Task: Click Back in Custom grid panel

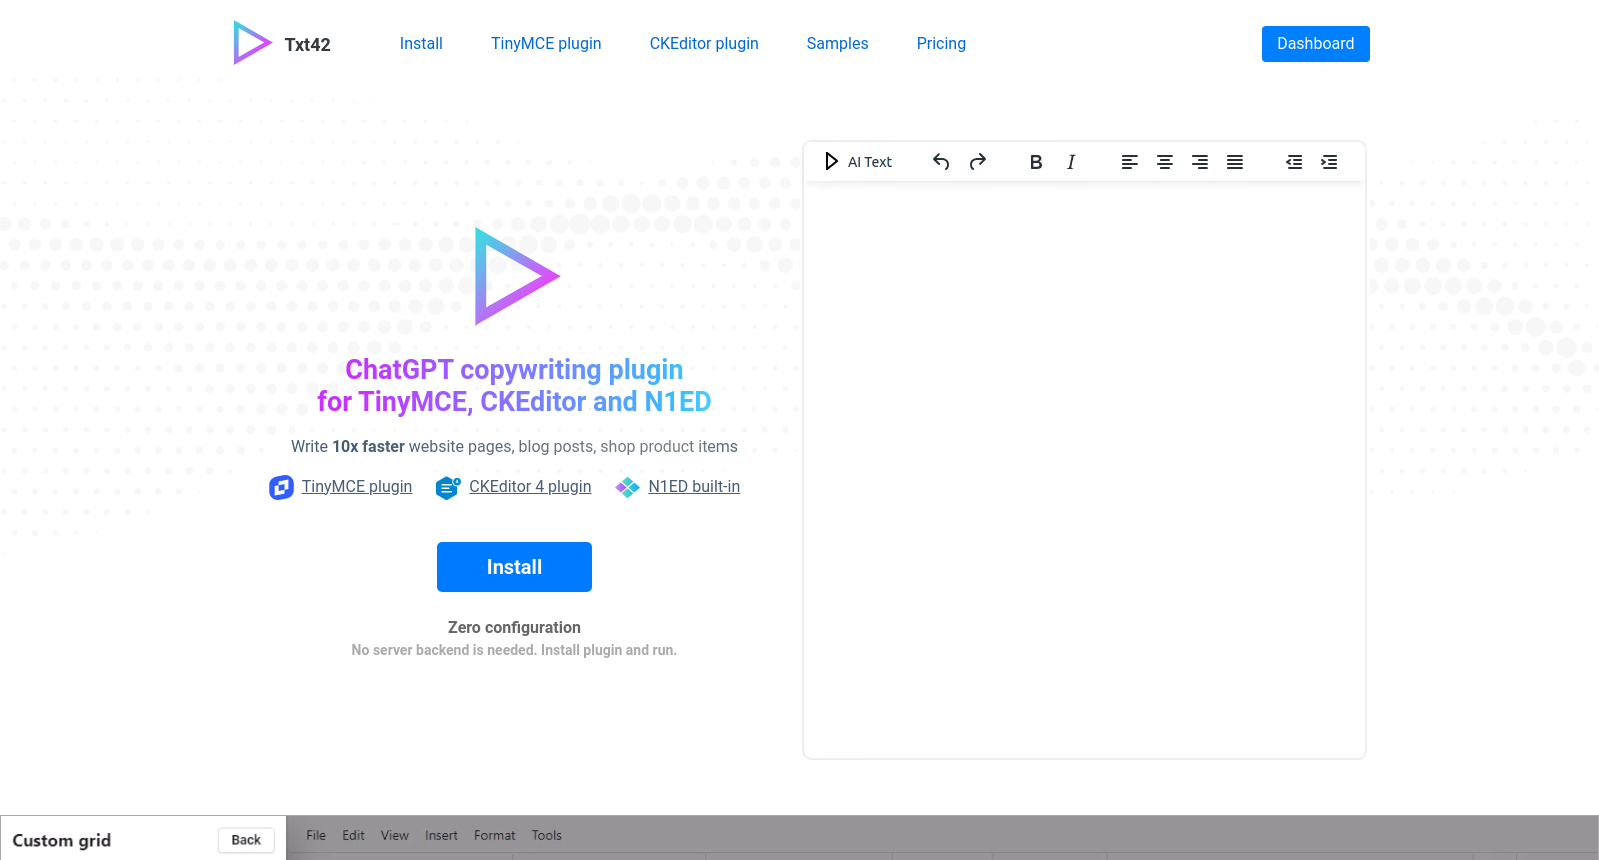Action: [x=246, y=840]
